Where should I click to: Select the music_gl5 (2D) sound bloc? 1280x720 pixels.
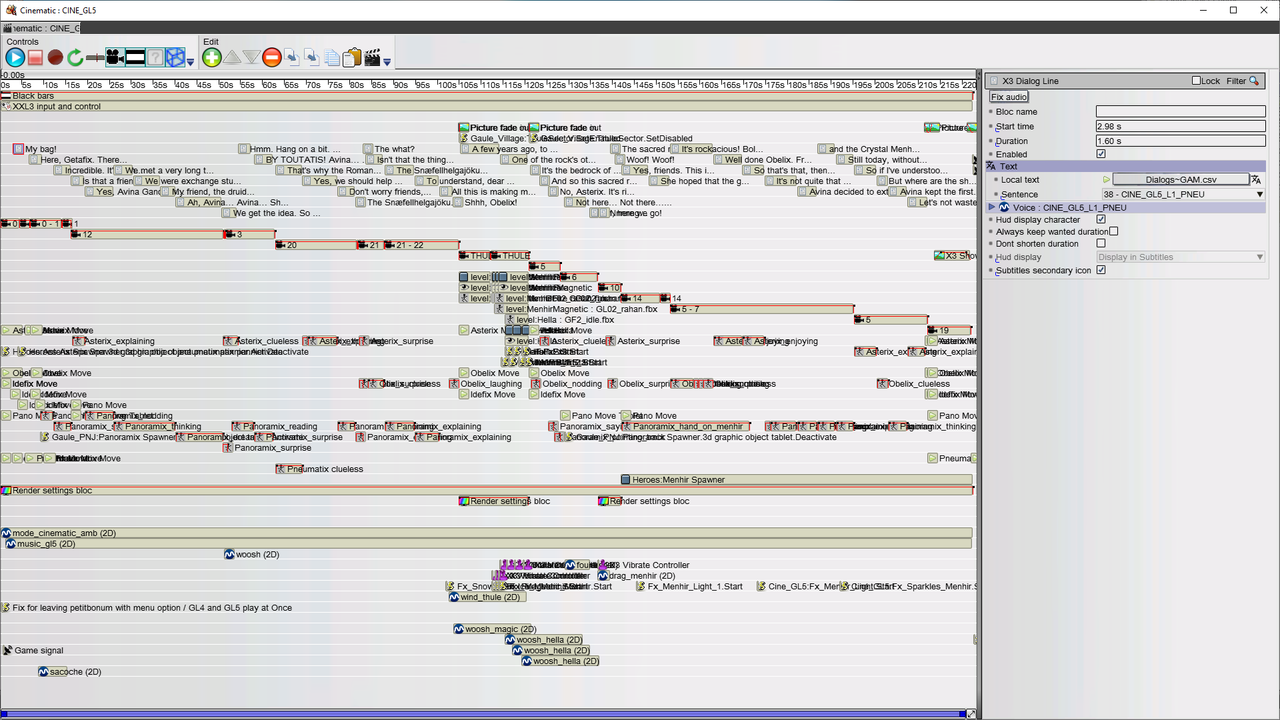click(x=489, y=544)
